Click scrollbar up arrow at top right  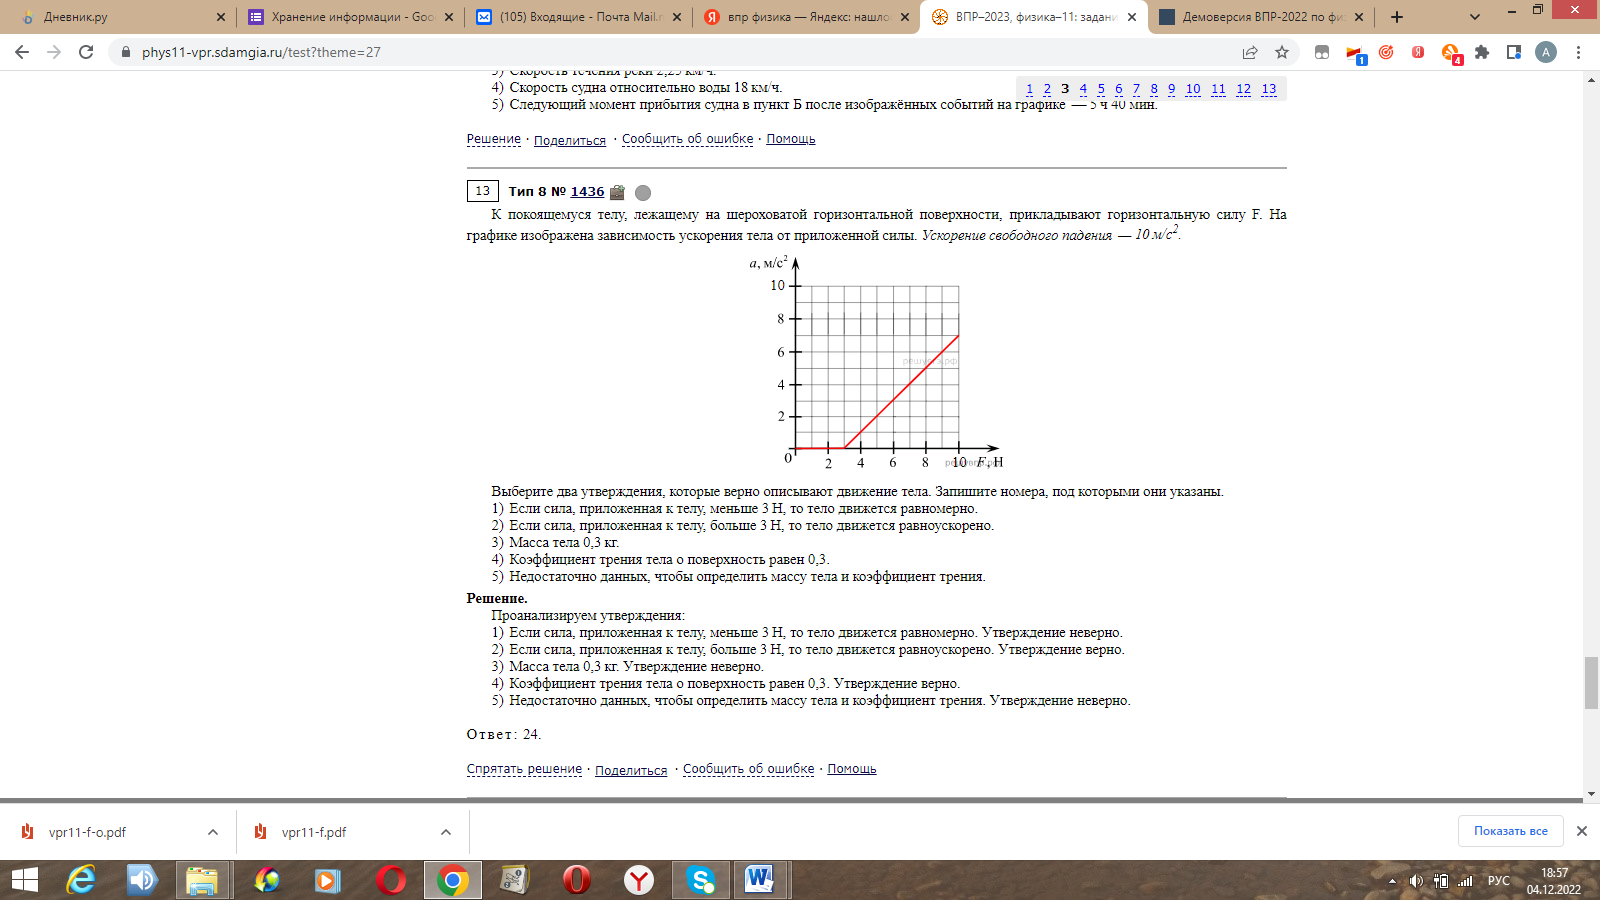(x=1591, y=79)
